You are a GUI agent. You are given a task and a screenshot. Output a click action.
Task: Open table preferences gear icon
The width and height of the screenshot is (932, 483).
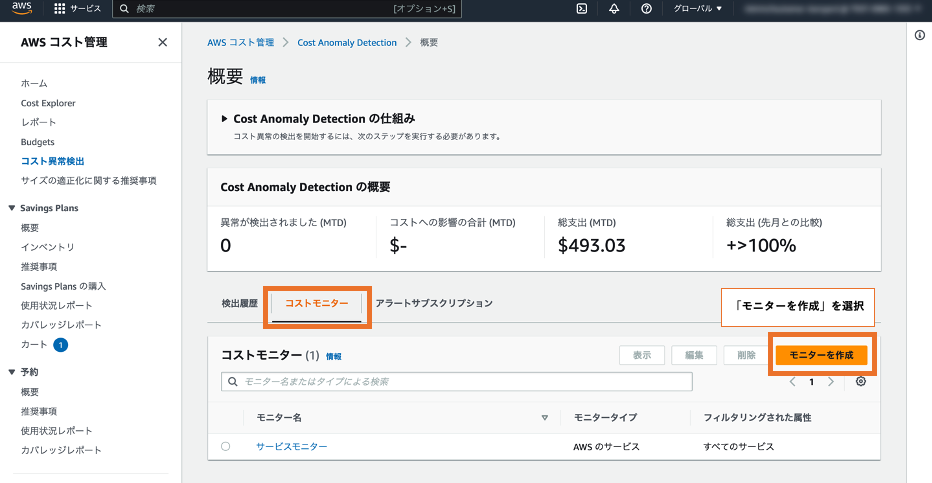tap(861, 381)
